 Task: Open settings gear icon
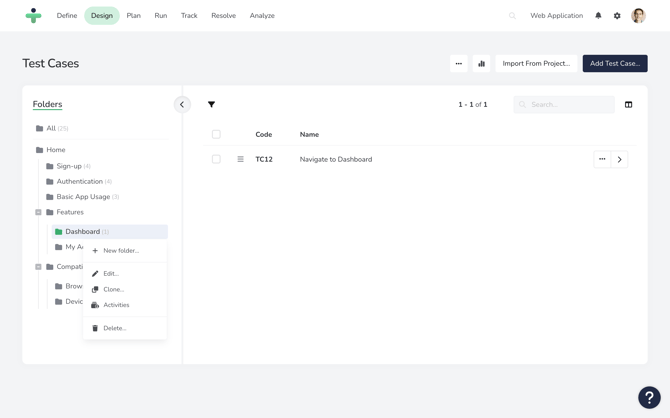(x=617, y=15)
